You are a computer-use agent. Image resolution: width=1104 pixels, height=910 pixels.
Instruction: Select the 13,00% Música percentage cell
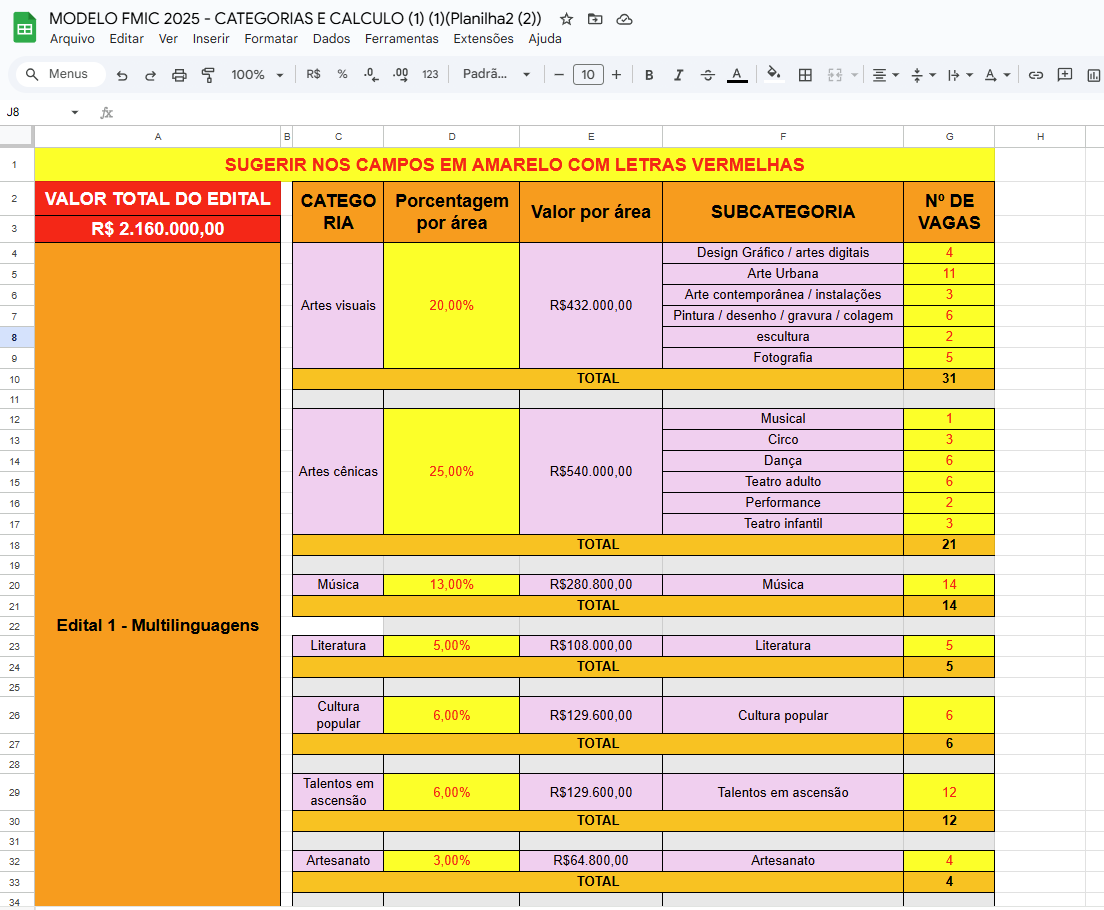click(x=451, y=585)
